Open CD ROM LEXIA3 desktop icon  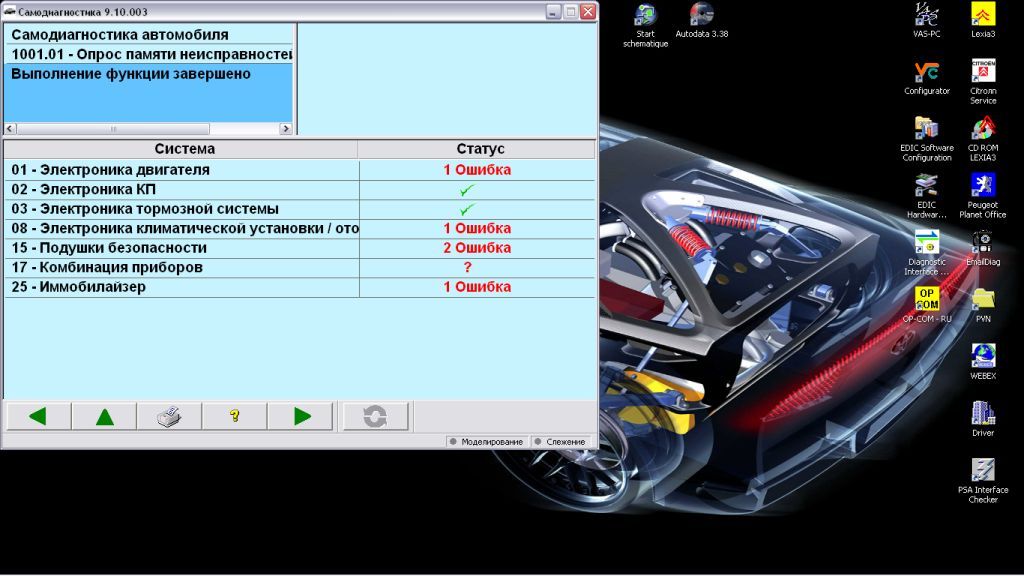point(983,139)
